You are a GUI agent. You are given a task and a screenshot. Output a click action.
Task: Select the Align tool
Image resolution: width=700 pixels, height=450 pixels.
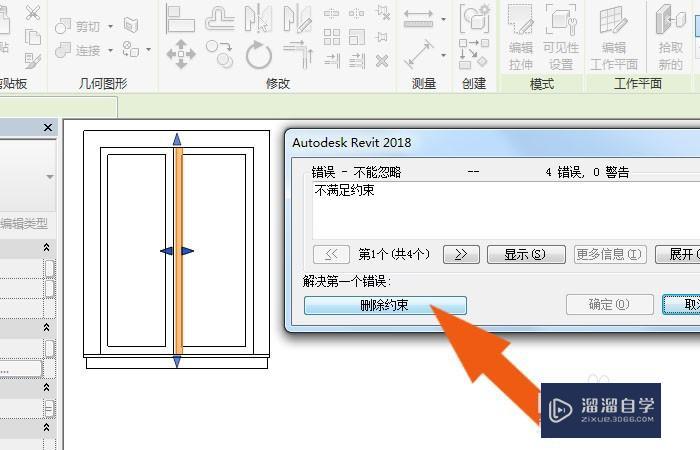coord(180,19)
